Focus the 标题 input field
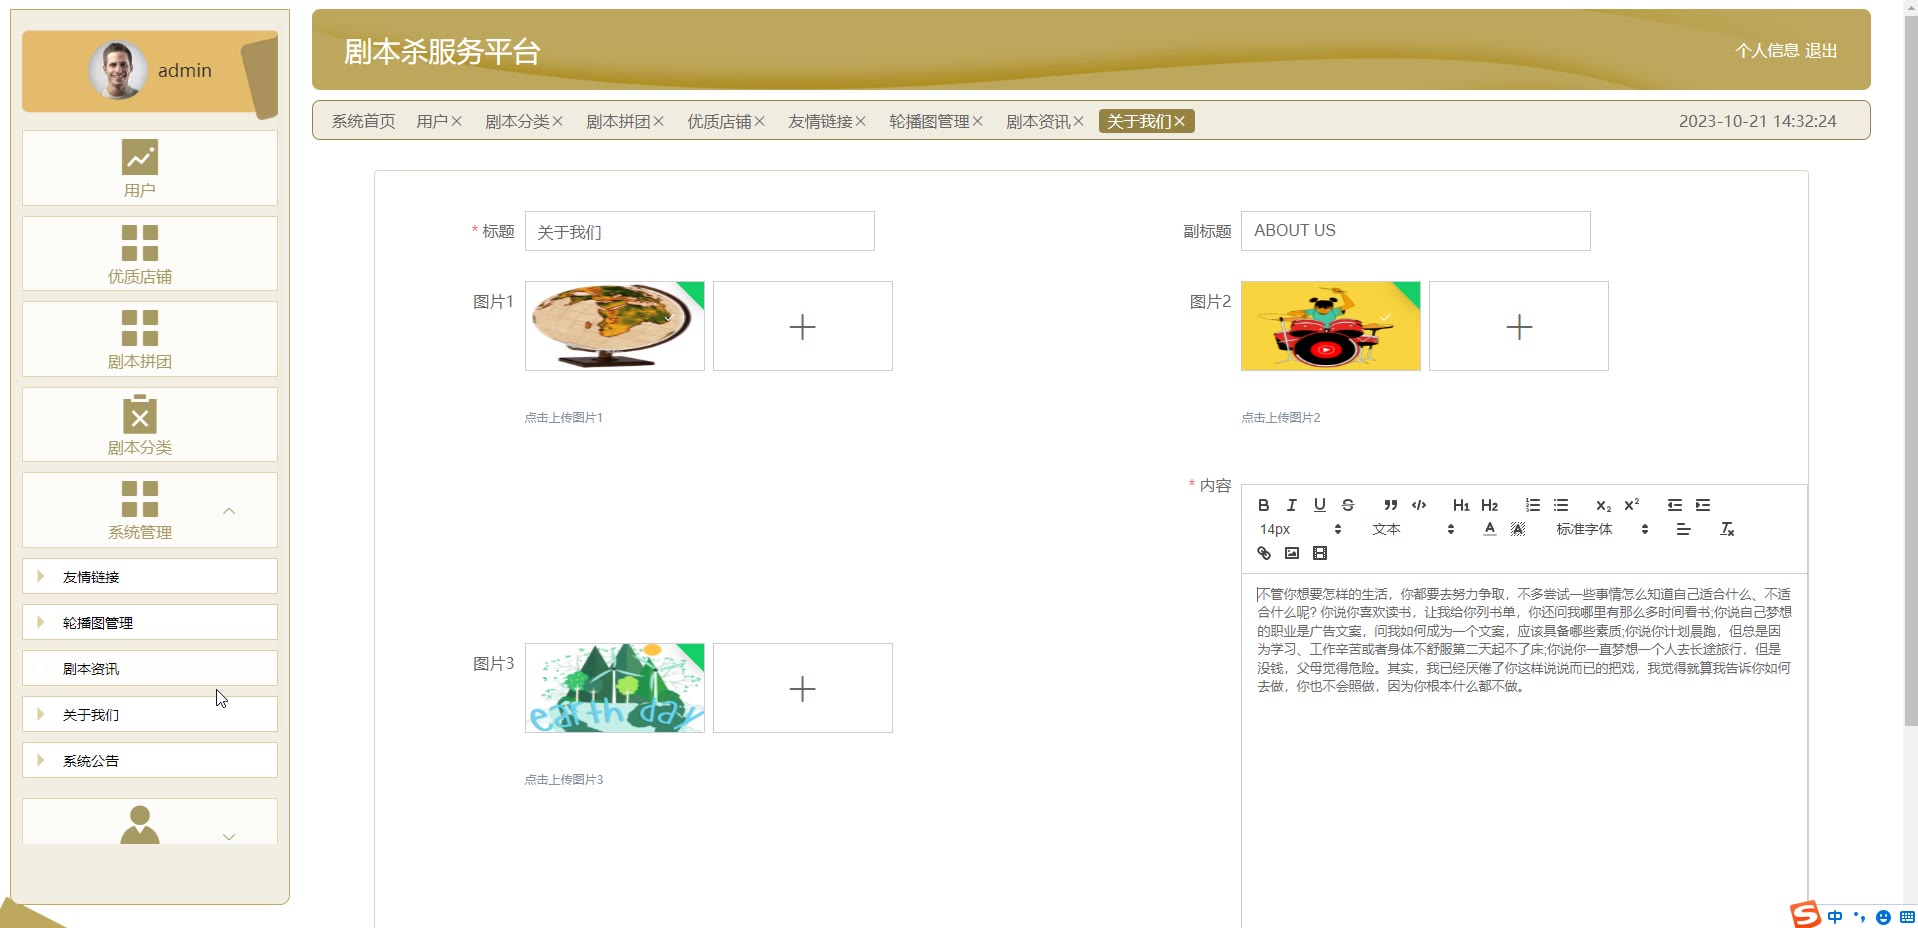 point(700,231)
